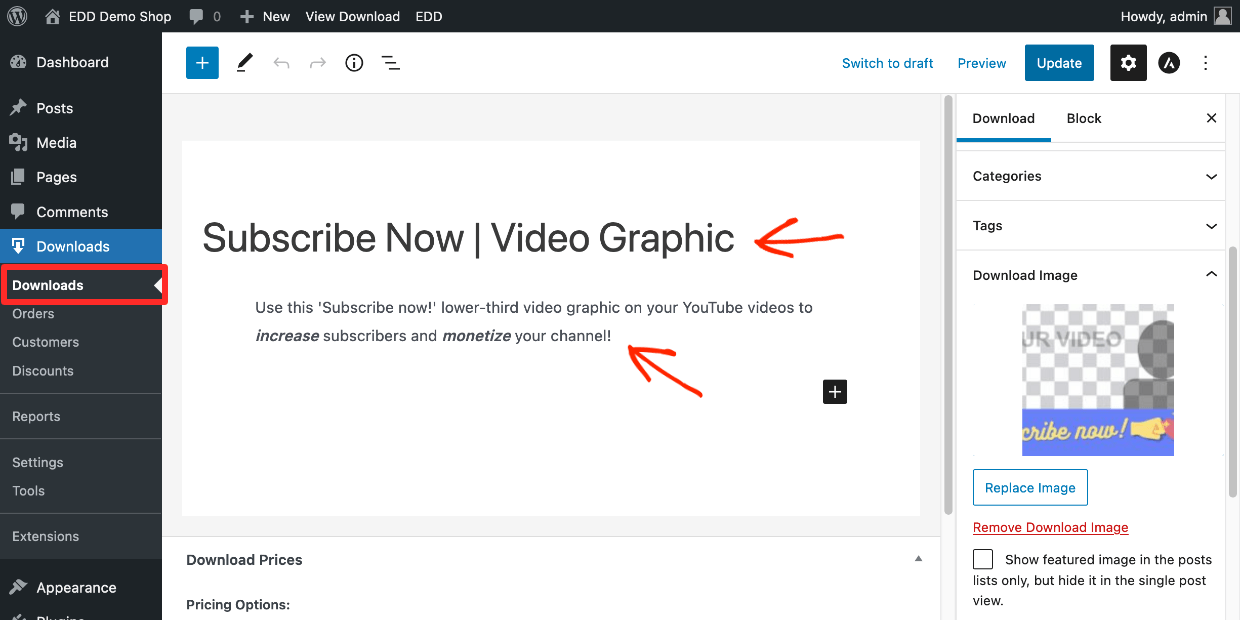Open the document overview list view icon
1240x620 pixels.
[390, 62]
